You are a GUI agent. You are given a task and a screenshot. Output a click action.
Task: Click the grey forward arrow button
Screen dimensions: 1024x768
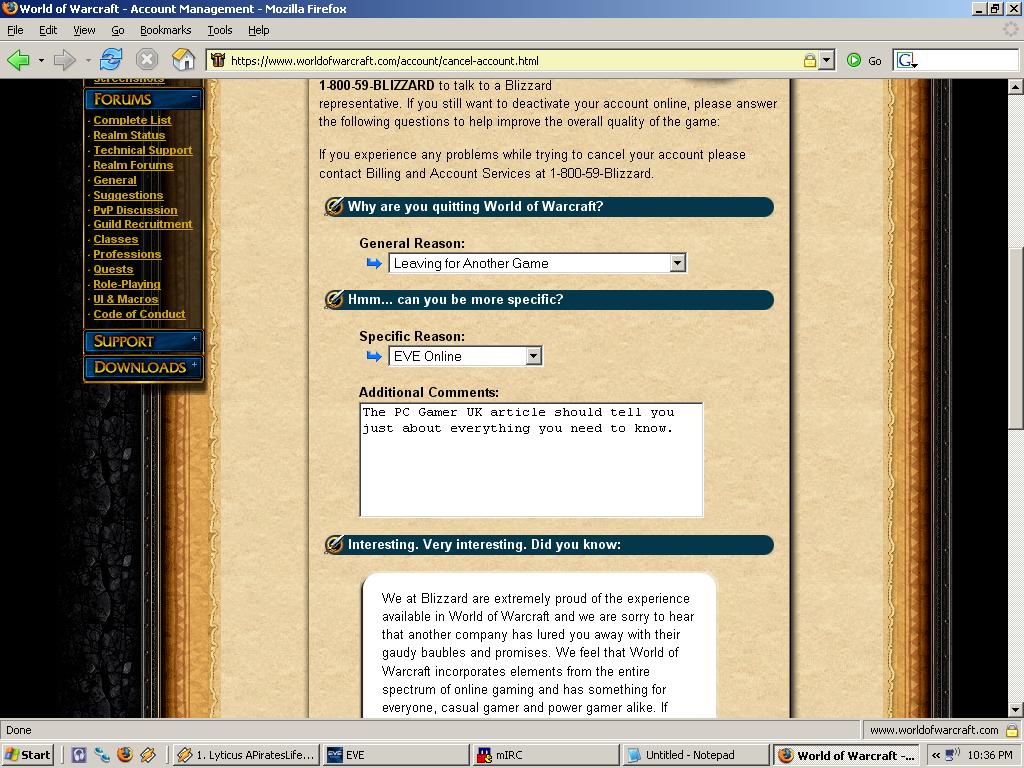64,61
